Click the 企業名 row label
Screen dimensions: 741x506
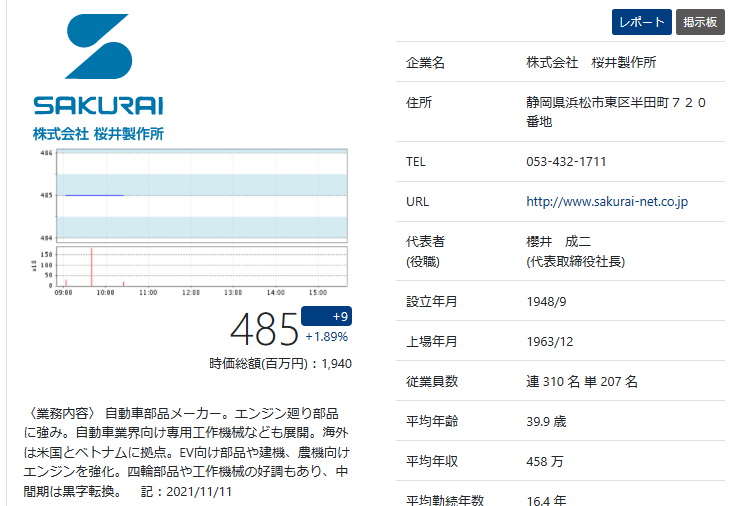[x=425, y=63]
